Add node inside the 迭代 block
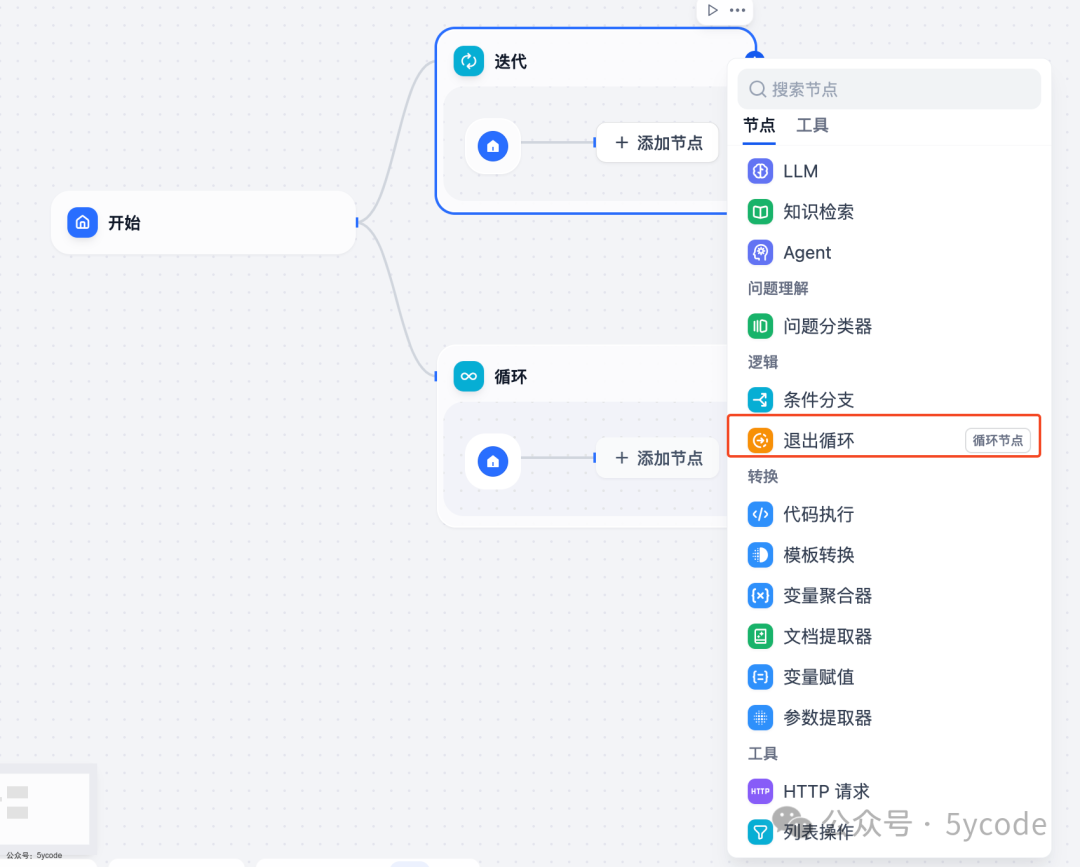Image resolution: width=1080 pixels, height=867 pixels. pyautogui.click(x=658, y=143)
